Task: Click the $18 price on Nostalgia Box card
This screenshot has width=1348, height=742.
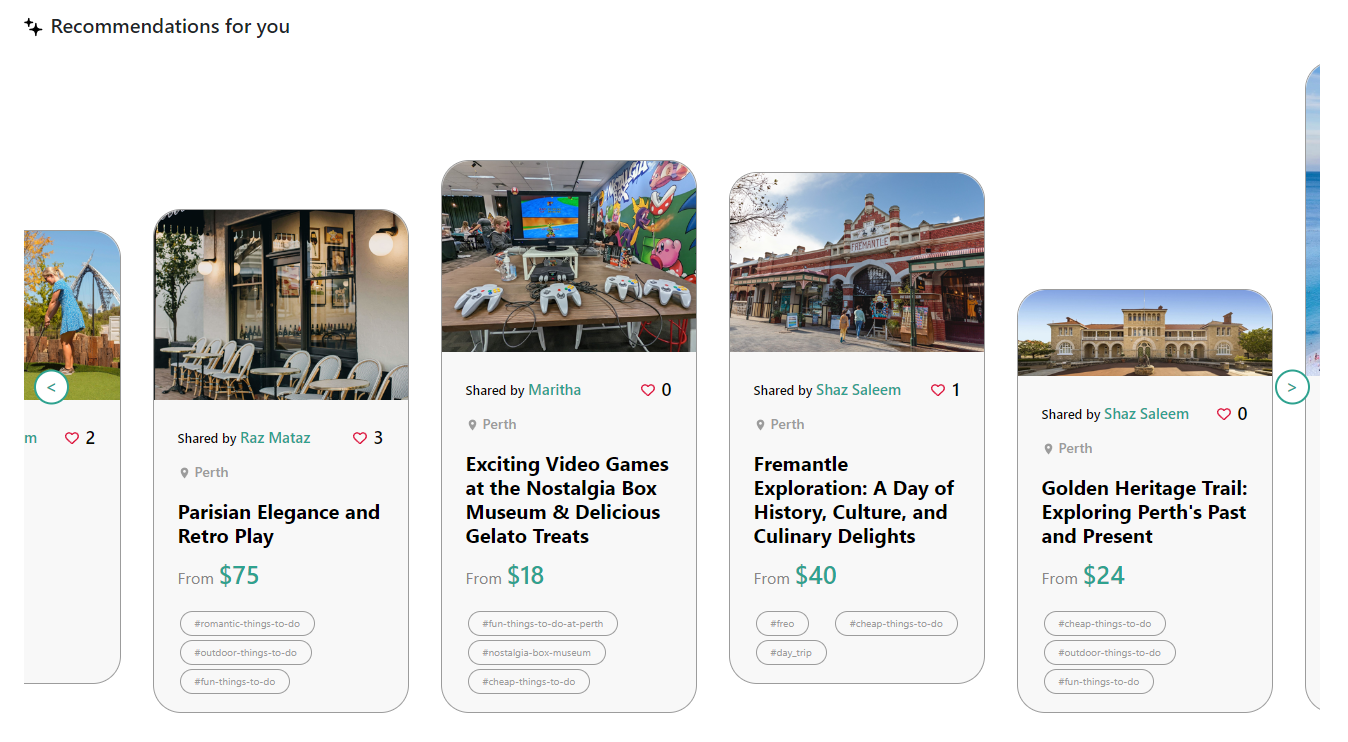Action: (x=526, y=576)
